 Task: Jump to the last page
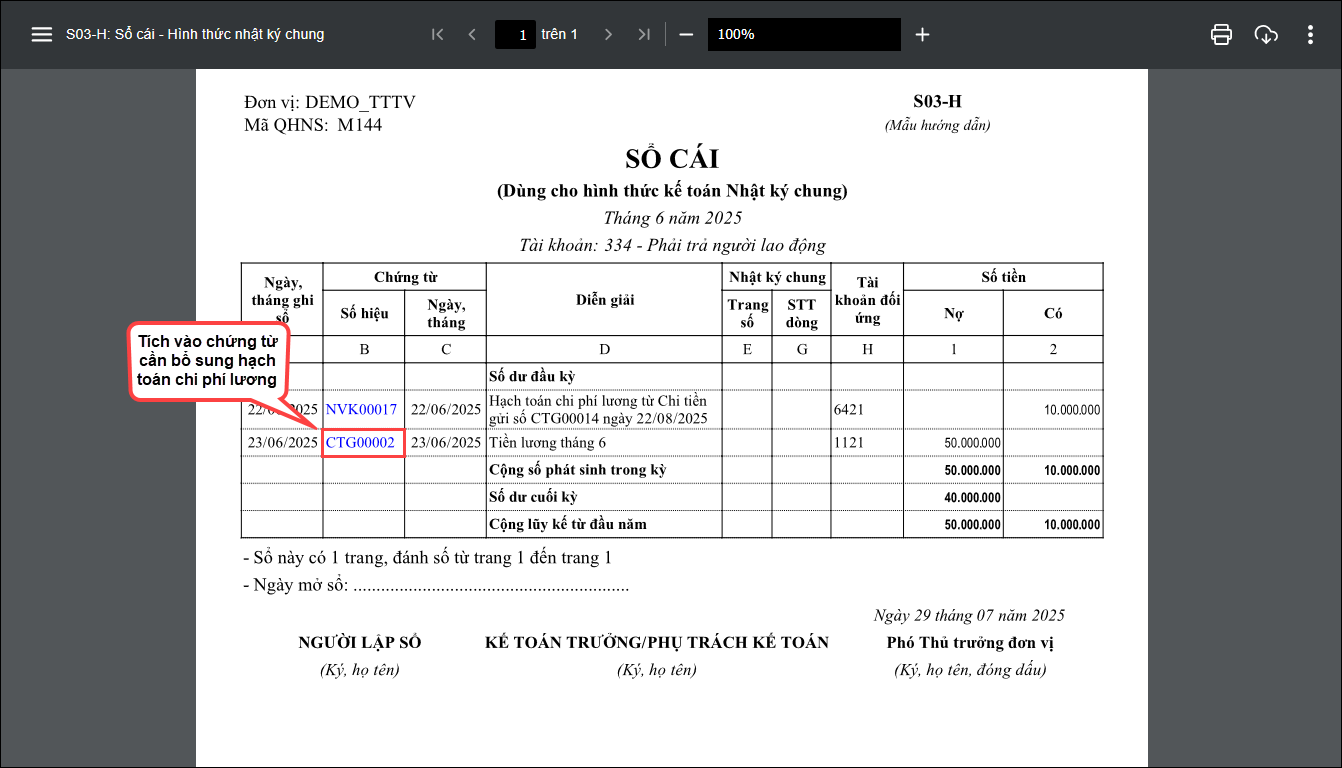pyautogui.click(x=644, y=34)
